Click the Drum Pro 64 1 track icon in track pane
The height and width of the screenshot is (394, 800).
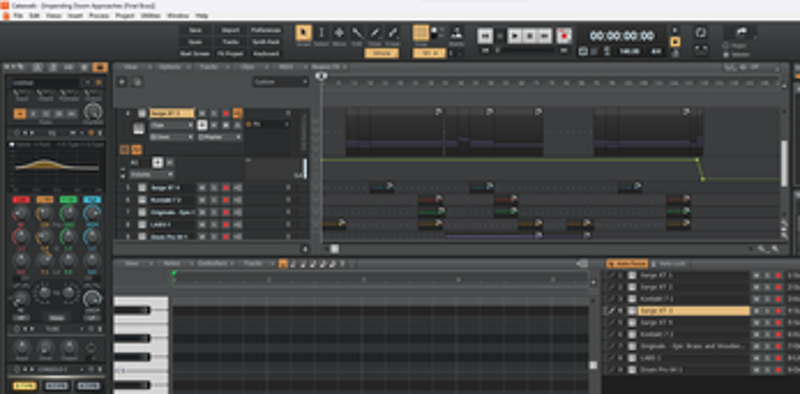142,237
